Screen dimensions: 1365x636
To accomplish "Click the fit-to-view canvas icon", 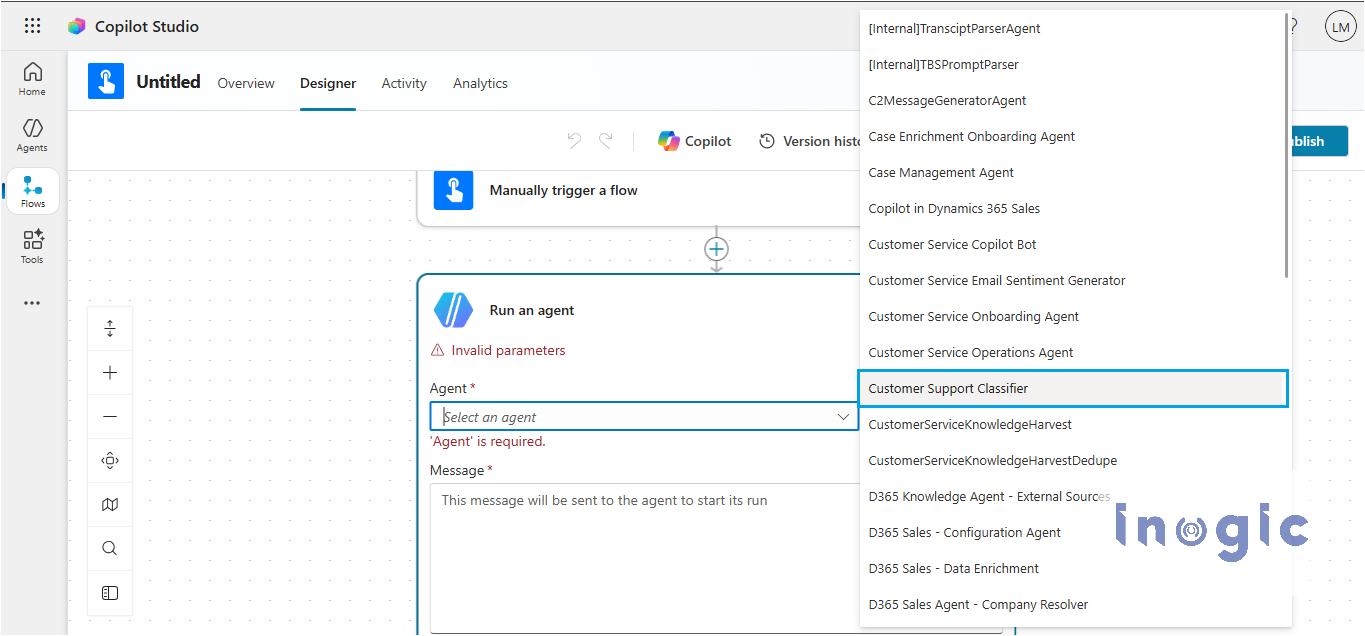I will click(x=110, y=461).
